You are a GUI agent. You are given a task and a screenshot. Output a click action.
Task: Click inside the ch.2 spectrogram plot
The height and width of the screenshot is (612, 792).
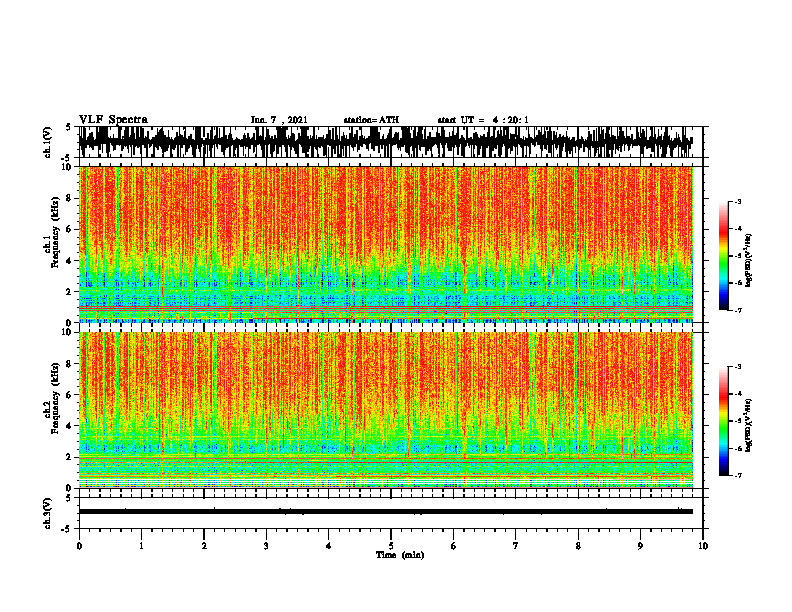pyautogui.click(x=386, y=410)
